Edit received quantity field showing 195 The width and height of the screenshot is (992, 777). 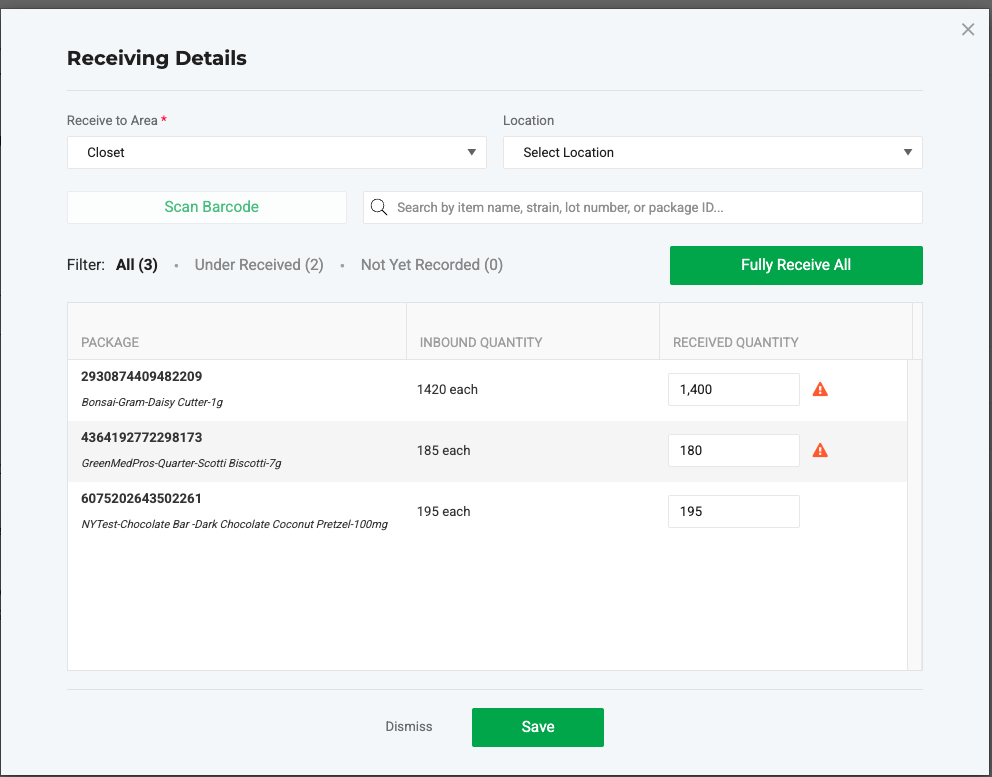click(734, 511)
